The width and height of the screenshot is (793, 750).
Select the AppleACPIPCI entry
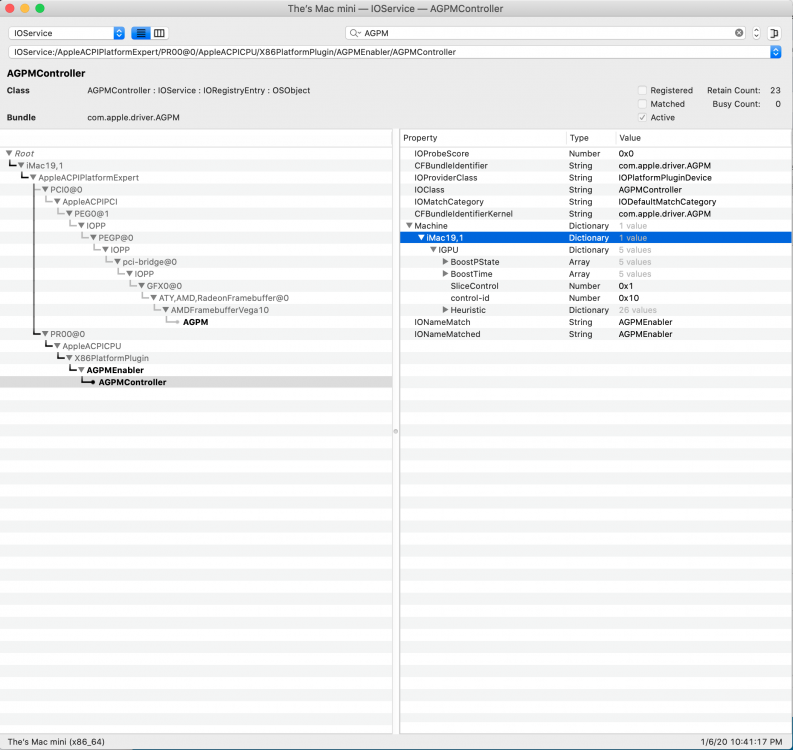[x=90, y=202]
